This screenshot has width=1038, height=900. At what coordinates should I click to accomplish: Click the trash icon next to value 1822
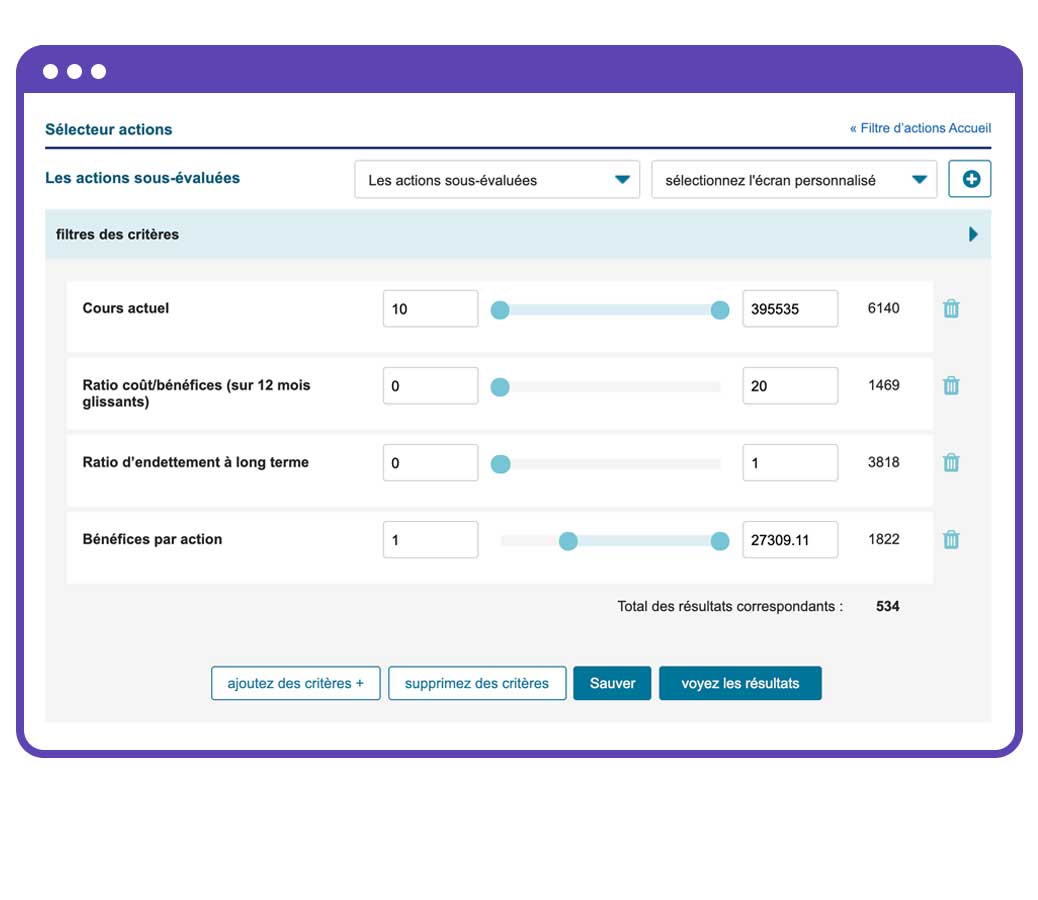point(951,539)
